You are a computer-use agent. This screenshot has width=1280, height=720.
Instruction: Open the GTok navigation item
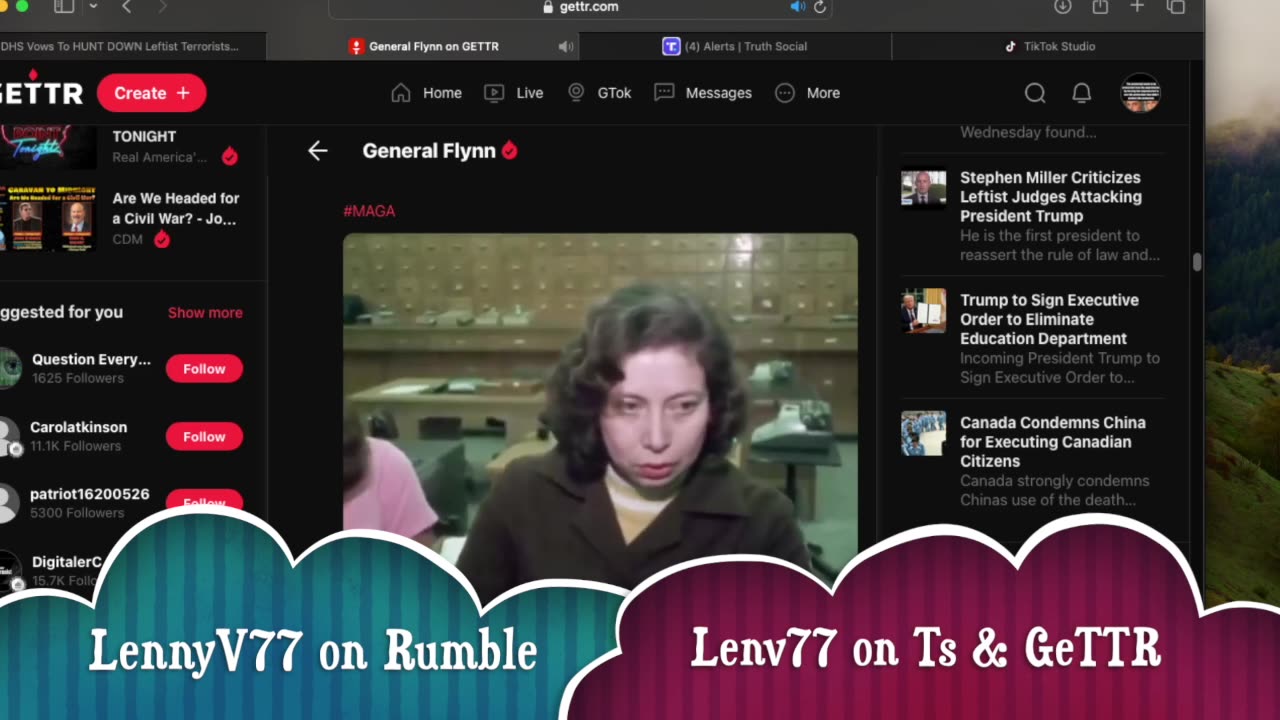(x=599, y=93)
